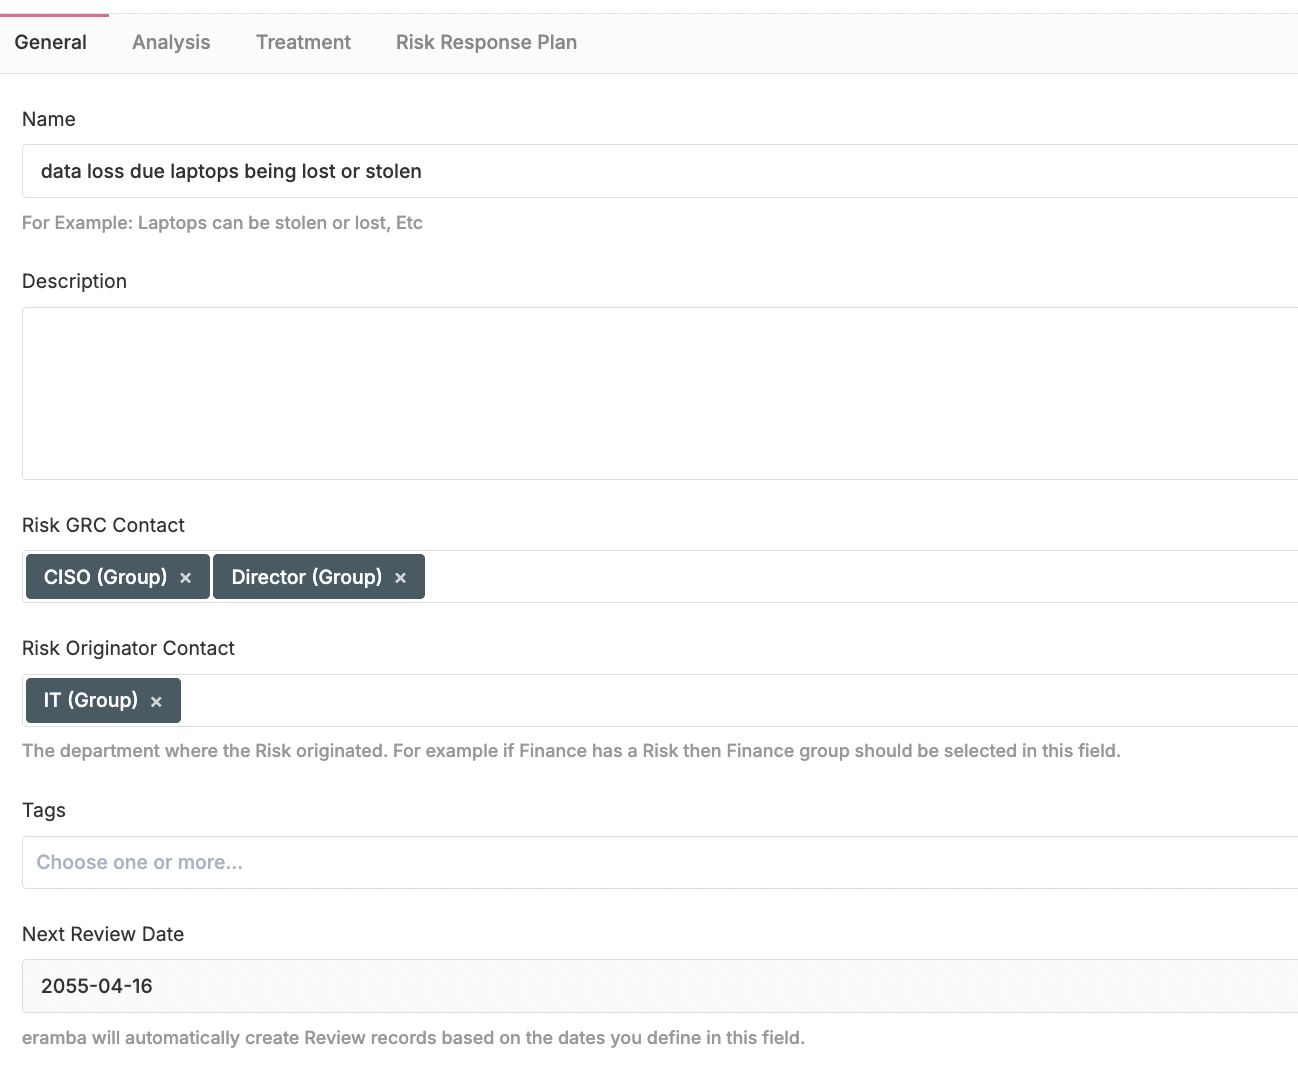Click into the Name text field
The height and width of the screenshot is (1090, 1298).
(x=660, y=171)
